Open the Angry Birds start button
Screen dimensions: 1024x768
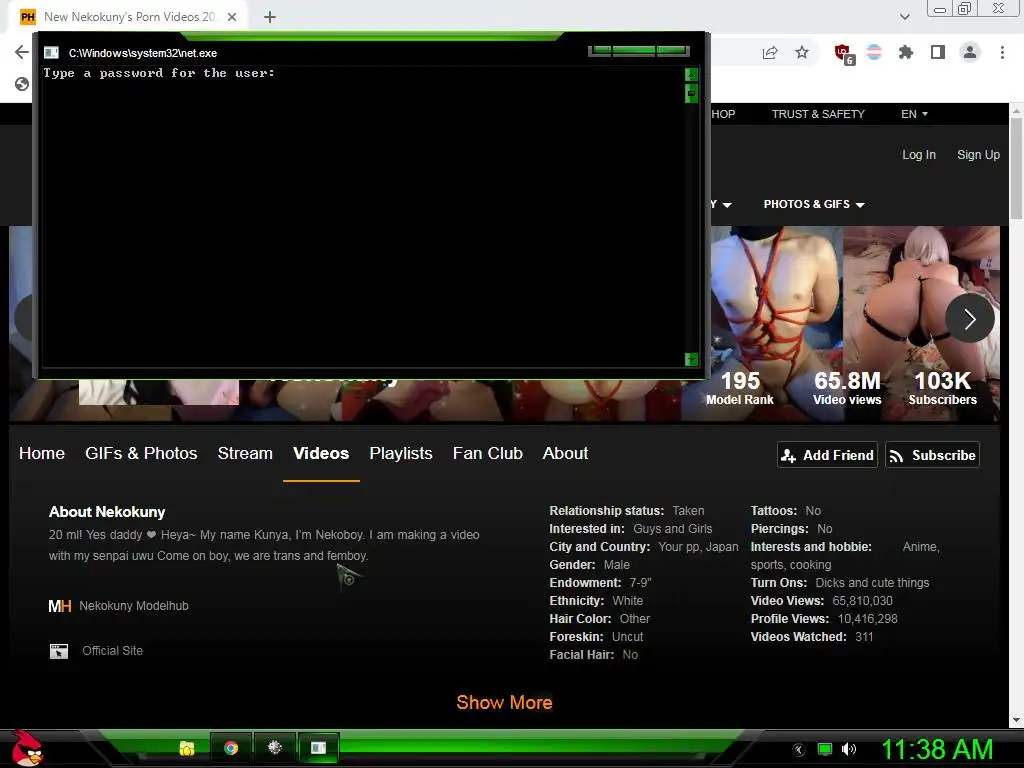27,748
